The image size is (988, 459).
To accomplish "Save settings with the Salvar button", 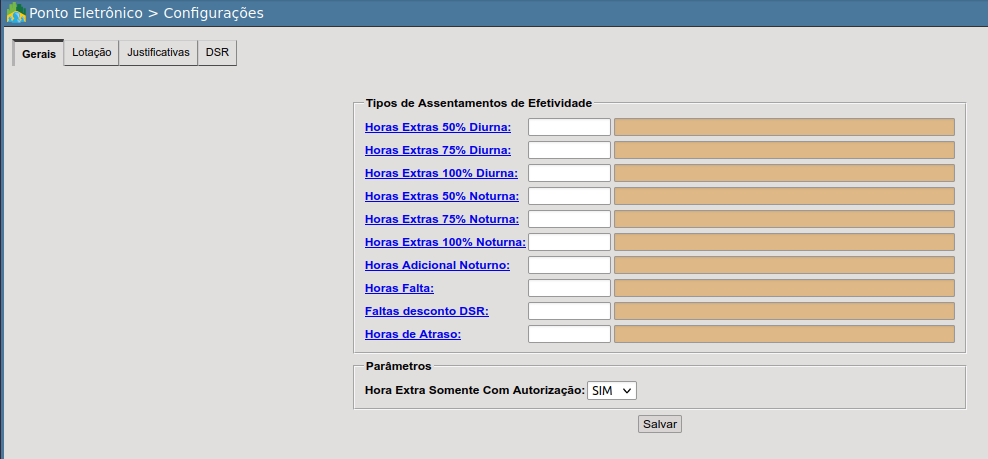I will [660, 424].
